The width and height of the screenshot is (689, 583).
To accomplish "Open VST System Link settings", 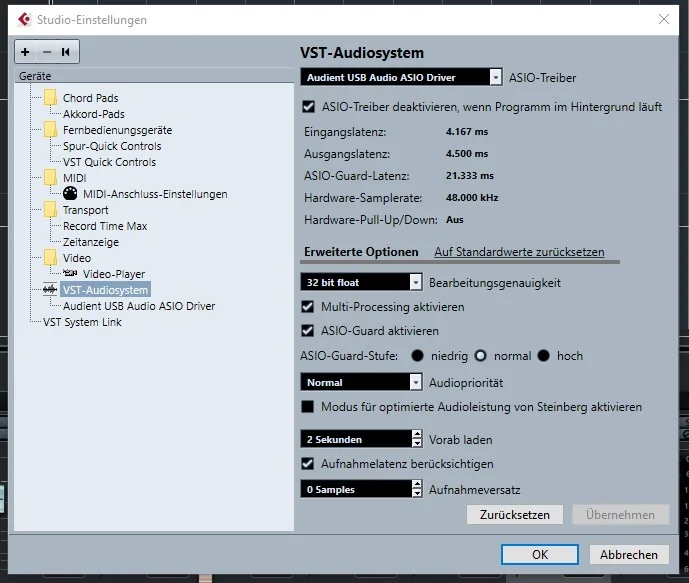I will (x=82, y=322).
